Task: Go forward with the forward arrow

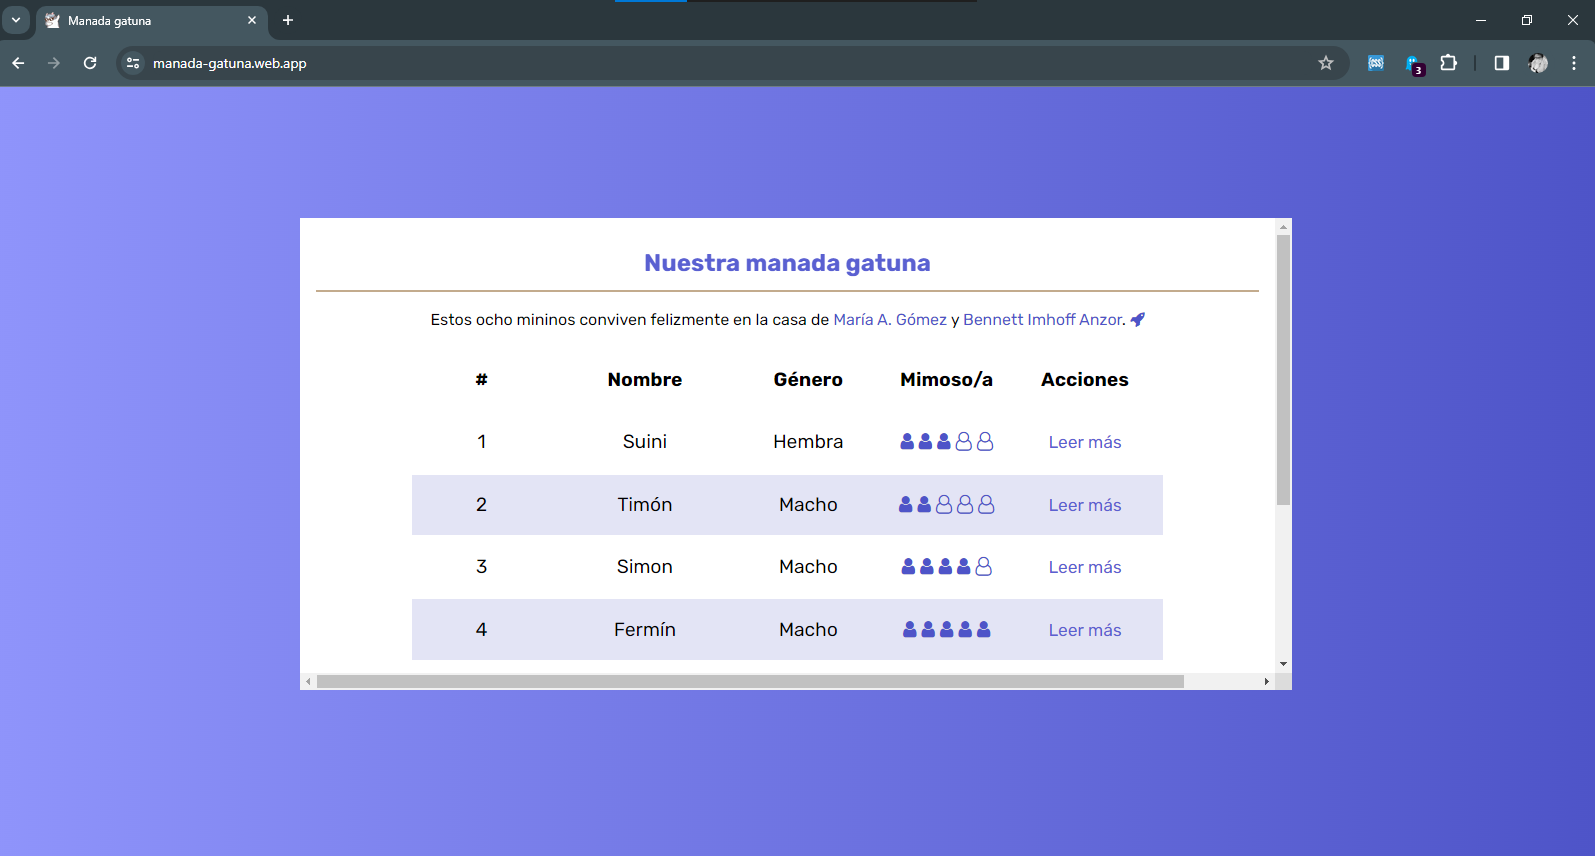Action: pos(54,63)
